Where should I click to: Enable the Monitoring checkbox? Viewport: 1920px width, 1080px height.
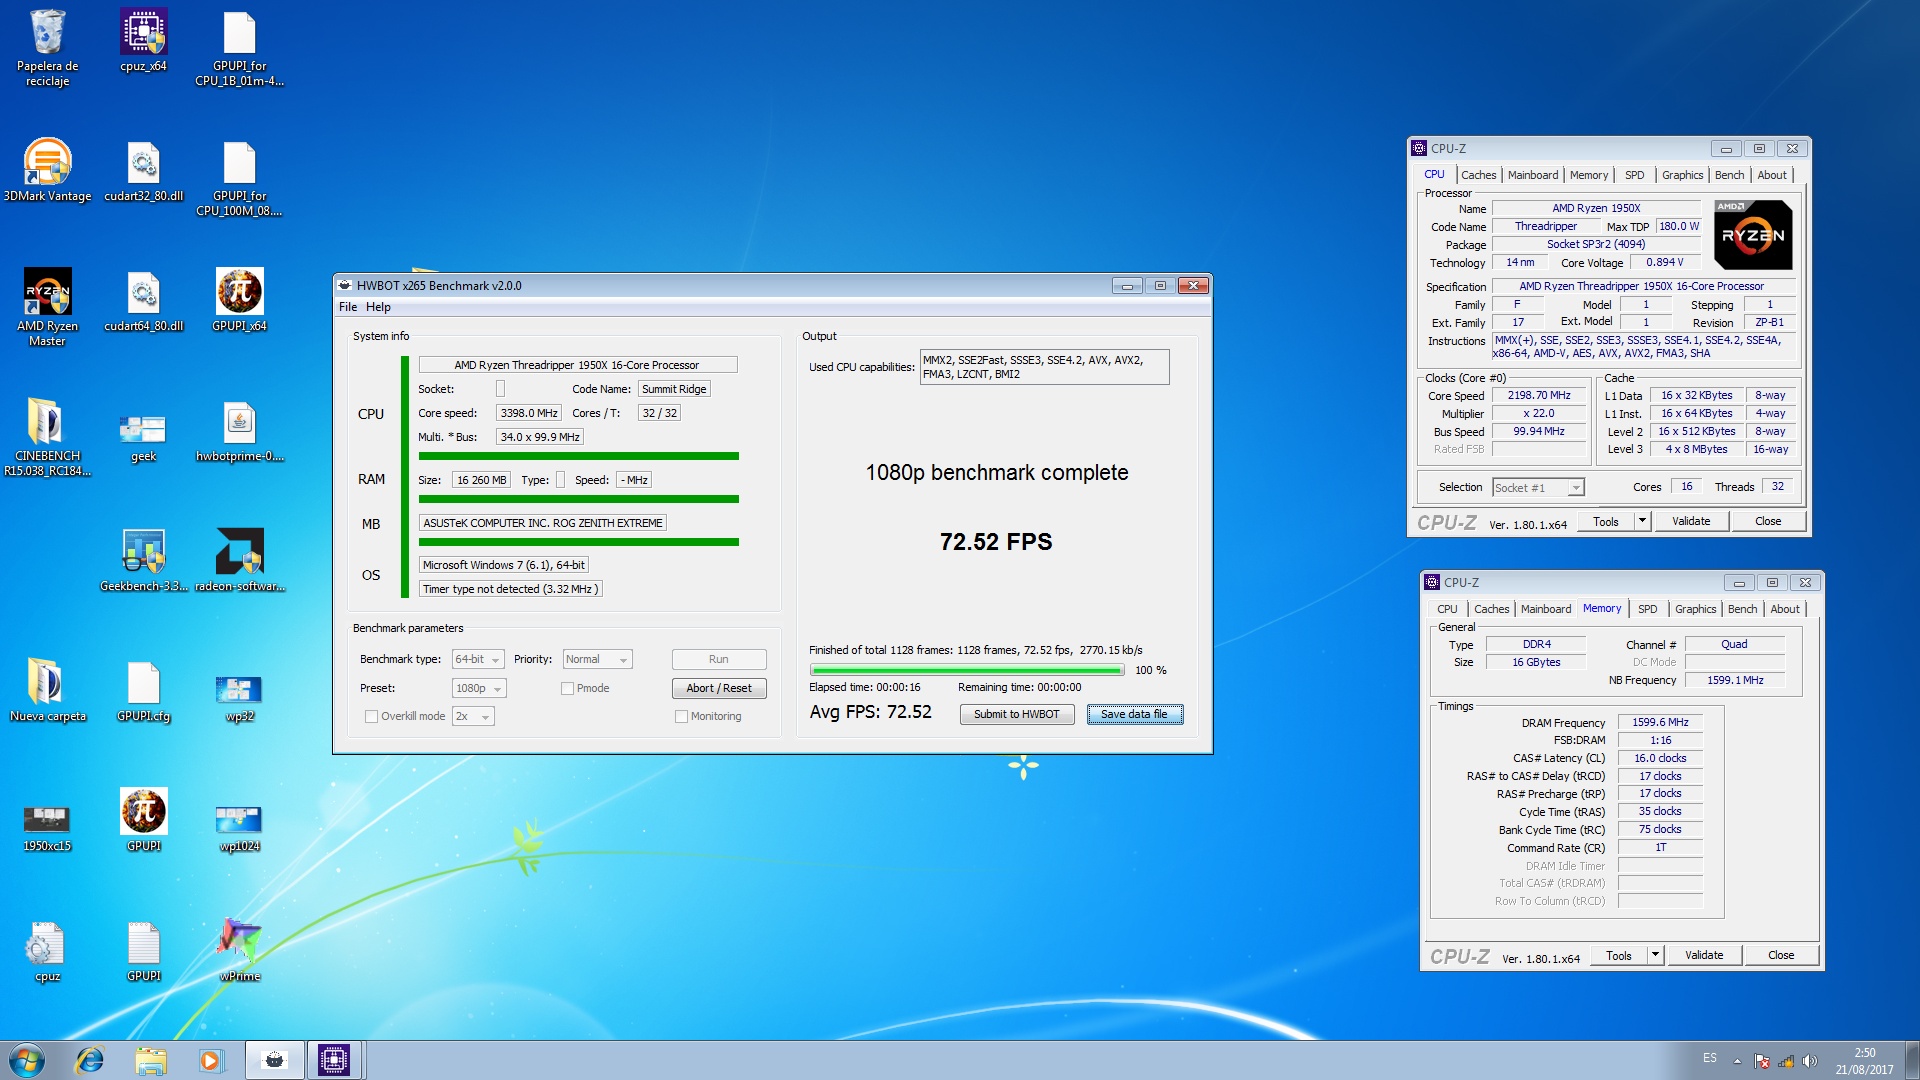click(681, 716)
